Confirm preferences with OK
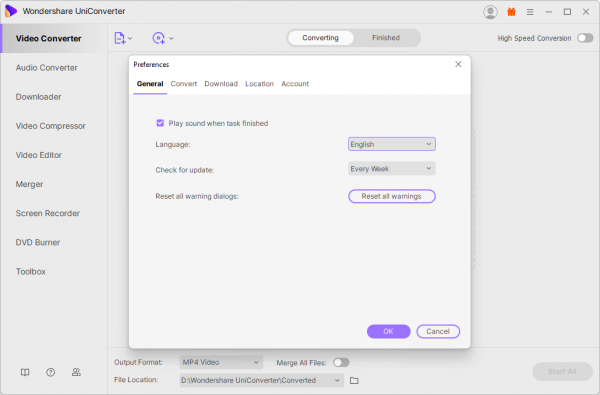This screenshot has height=395, width=600. (388, 331)
